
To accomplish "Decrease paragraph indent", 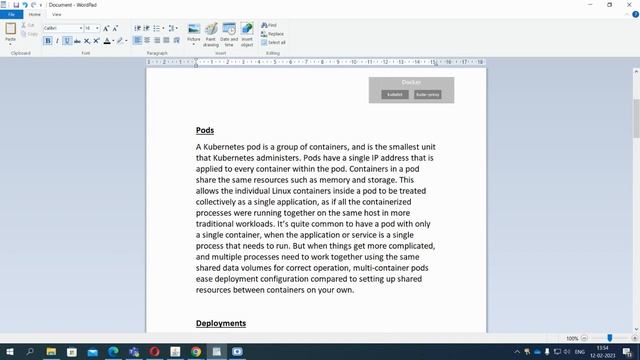I will (x=138, y=28).
